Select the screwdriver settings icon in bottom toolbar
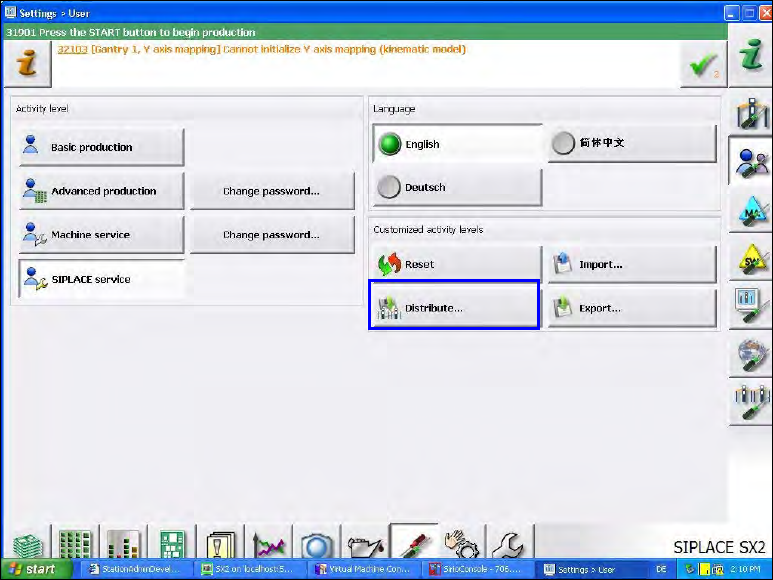The image size is (773, 580). click(x=414, y=542)
